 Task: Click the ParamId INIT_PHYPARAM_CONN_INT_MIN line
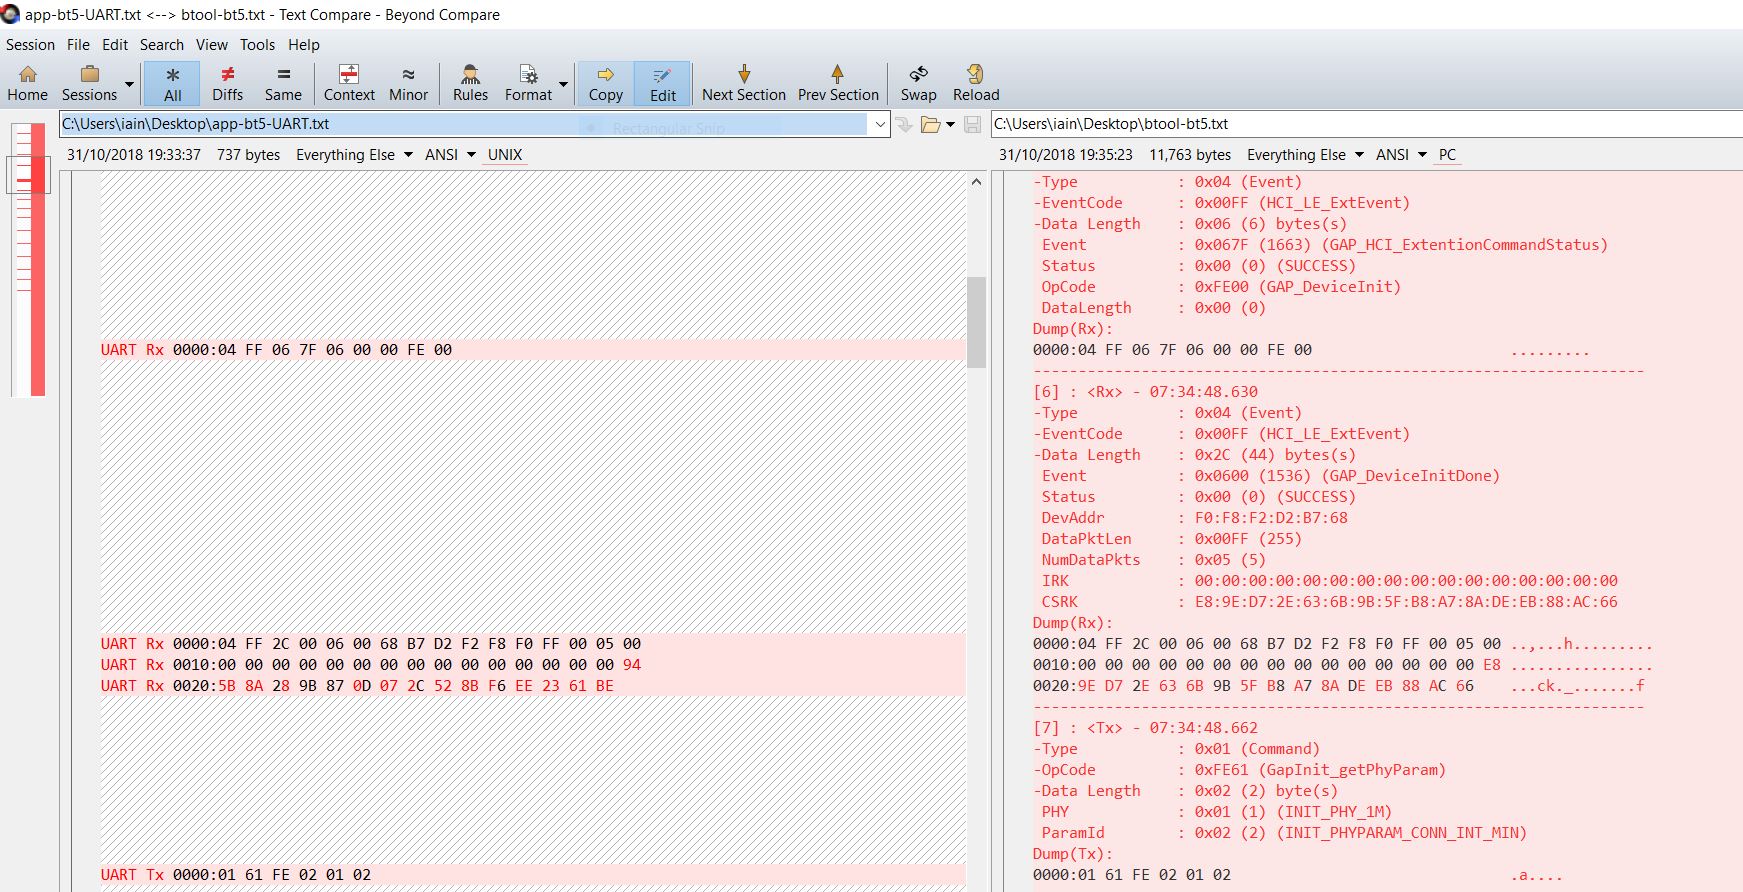[x=1284, y=833]
